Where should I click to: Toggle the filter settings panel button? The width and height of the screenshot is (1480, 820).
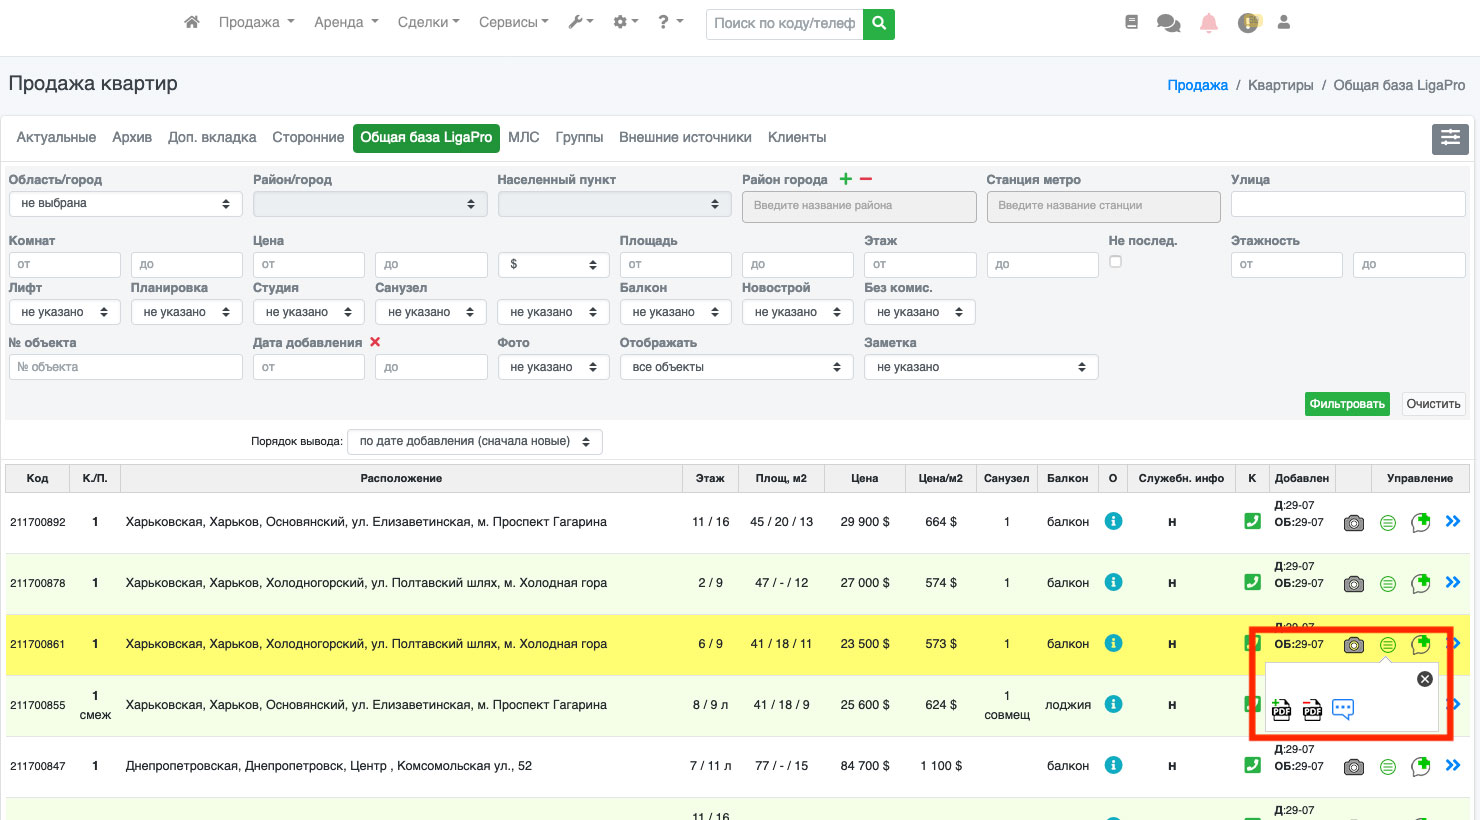click(x=1450, y=139)
